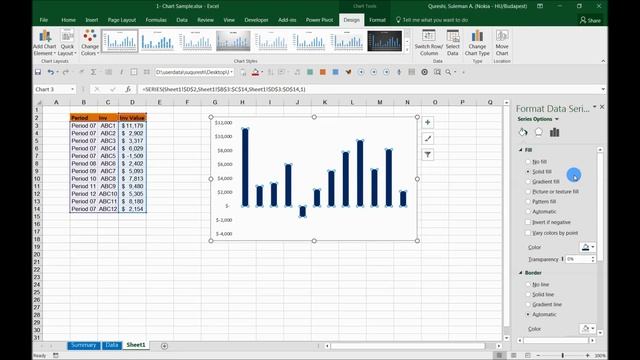Screen dimensions: 640x360
Task: Switch to the Formulas tab
Action: click(156, 20)
